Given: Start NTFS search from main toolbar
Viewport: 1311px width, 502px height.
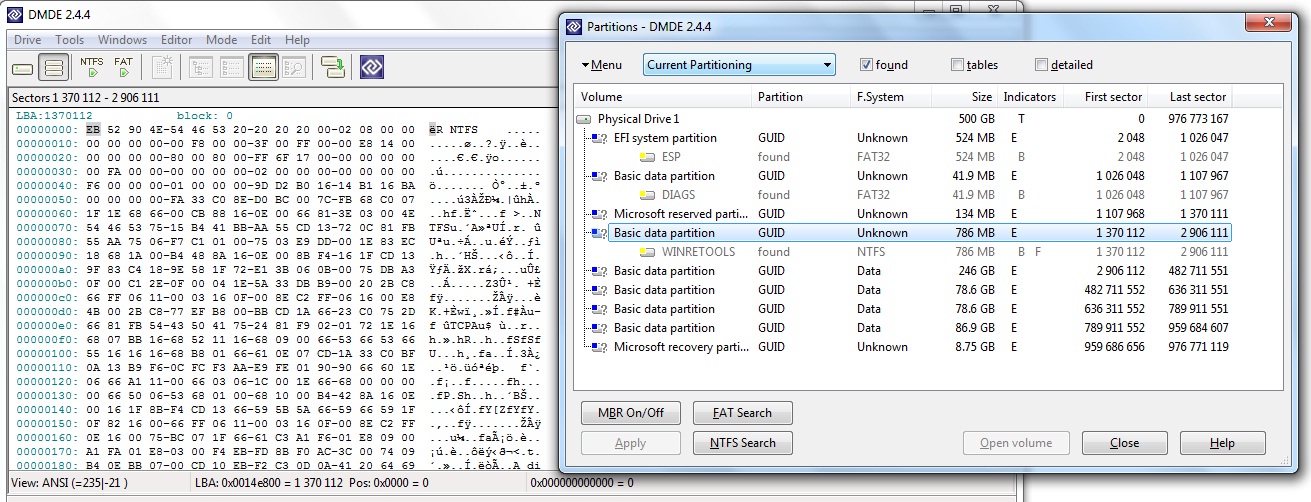Looking at the screenshot, I should pyautogui.click(x=92, y=67).
